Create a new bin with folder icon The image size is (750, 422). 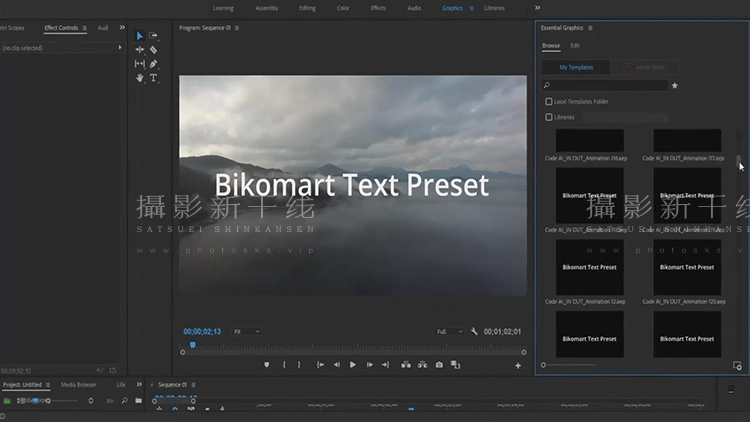(x=138, y=400)
